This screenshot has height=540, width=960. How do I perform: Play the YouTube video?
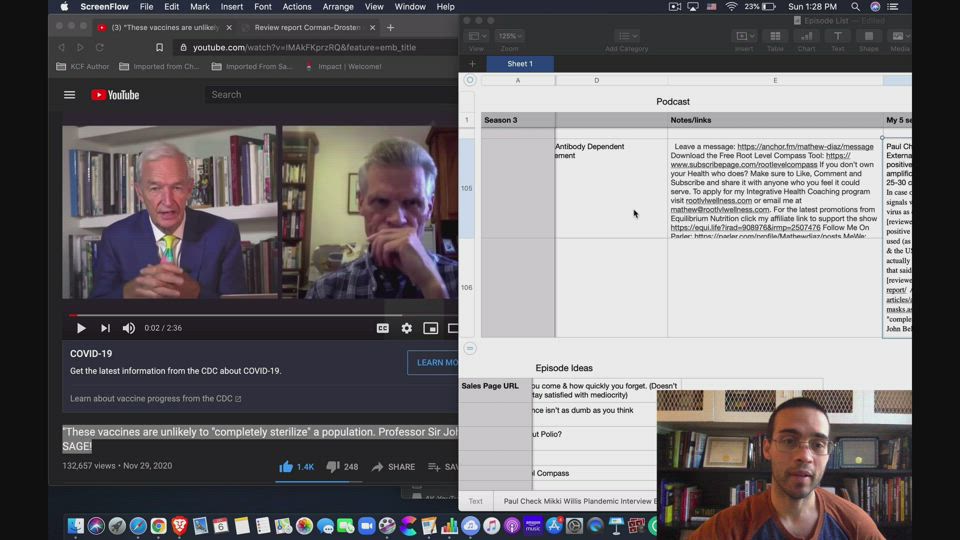pos(81,328)
